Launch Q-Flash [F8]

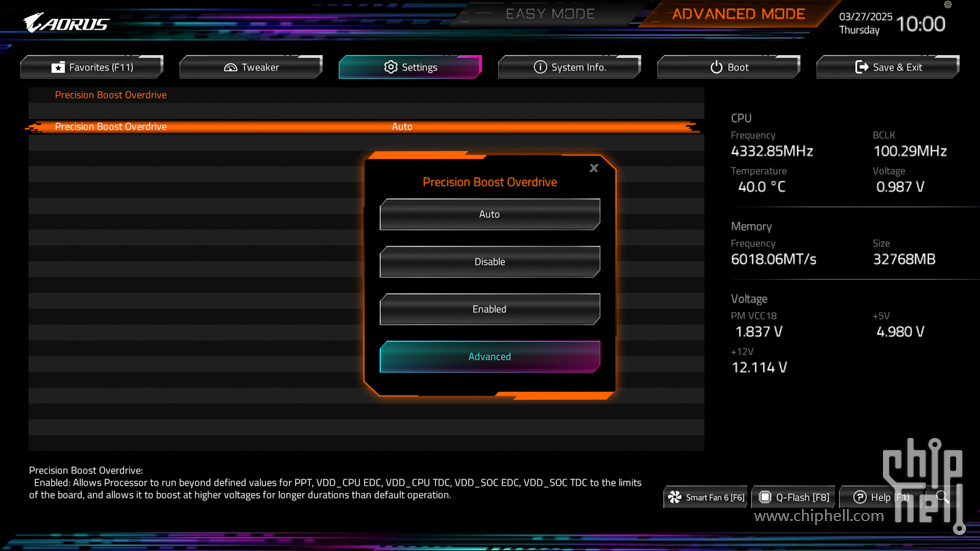click(794, 497)
